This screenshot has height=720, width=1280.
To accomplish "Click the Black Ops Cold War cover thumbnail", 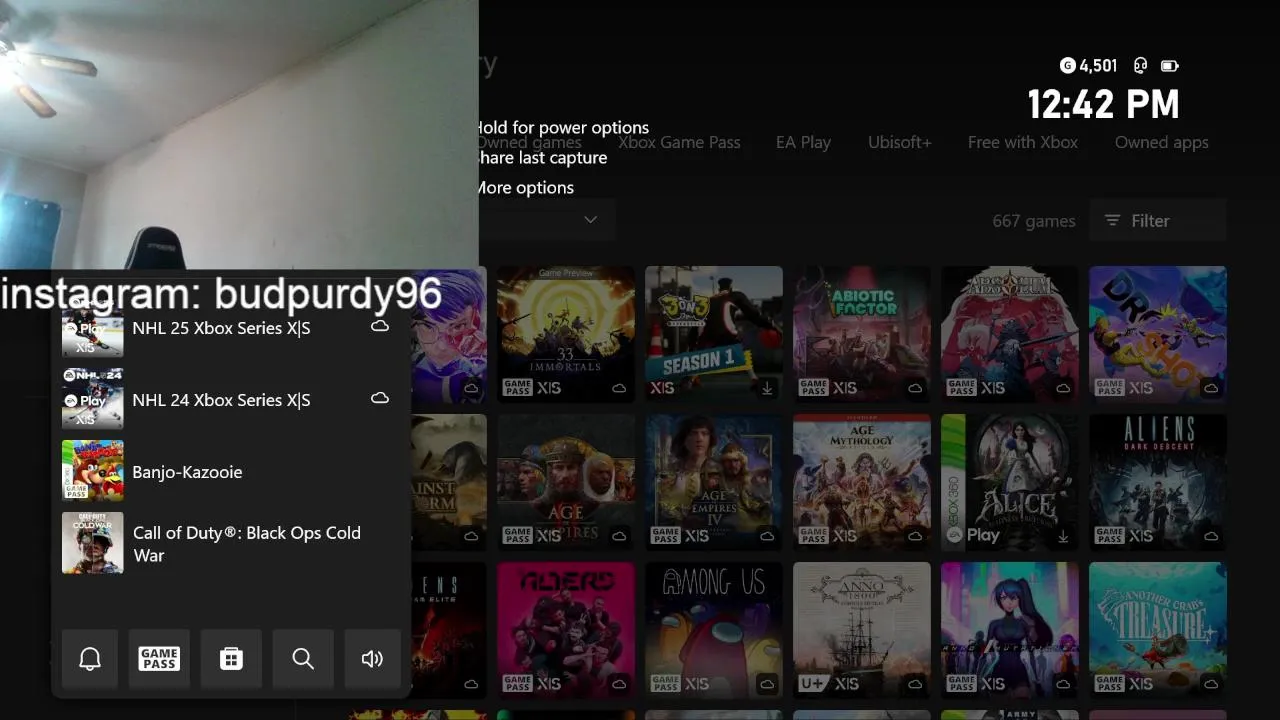I will (x=93, y=543).
